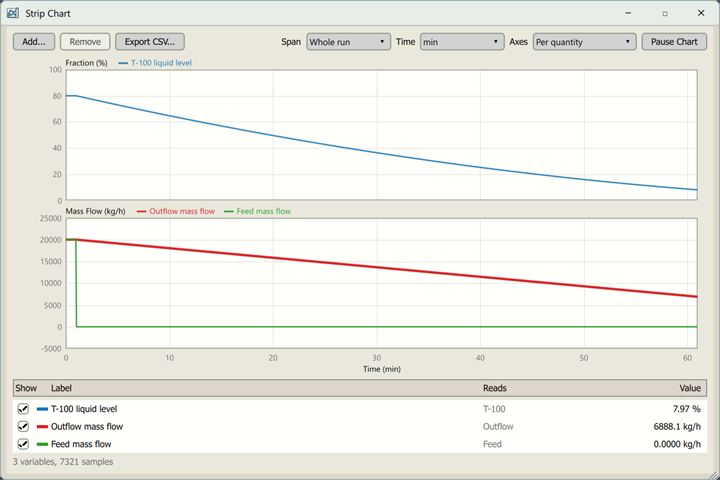This screenshot has height=480, width=720.
Task: Uncheck the Feed mass flow Show checkbox
Action: [x=23, y=444]
